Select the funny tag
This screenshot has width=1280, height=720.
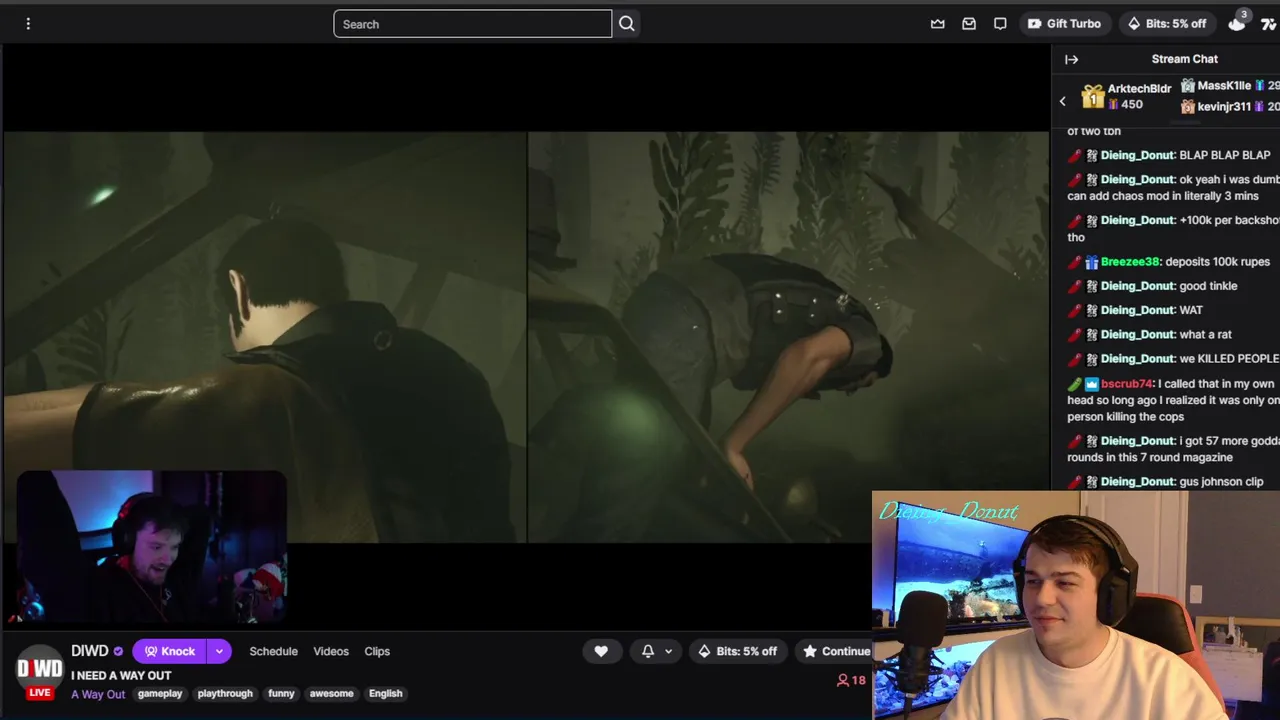[x=281, y=693]
